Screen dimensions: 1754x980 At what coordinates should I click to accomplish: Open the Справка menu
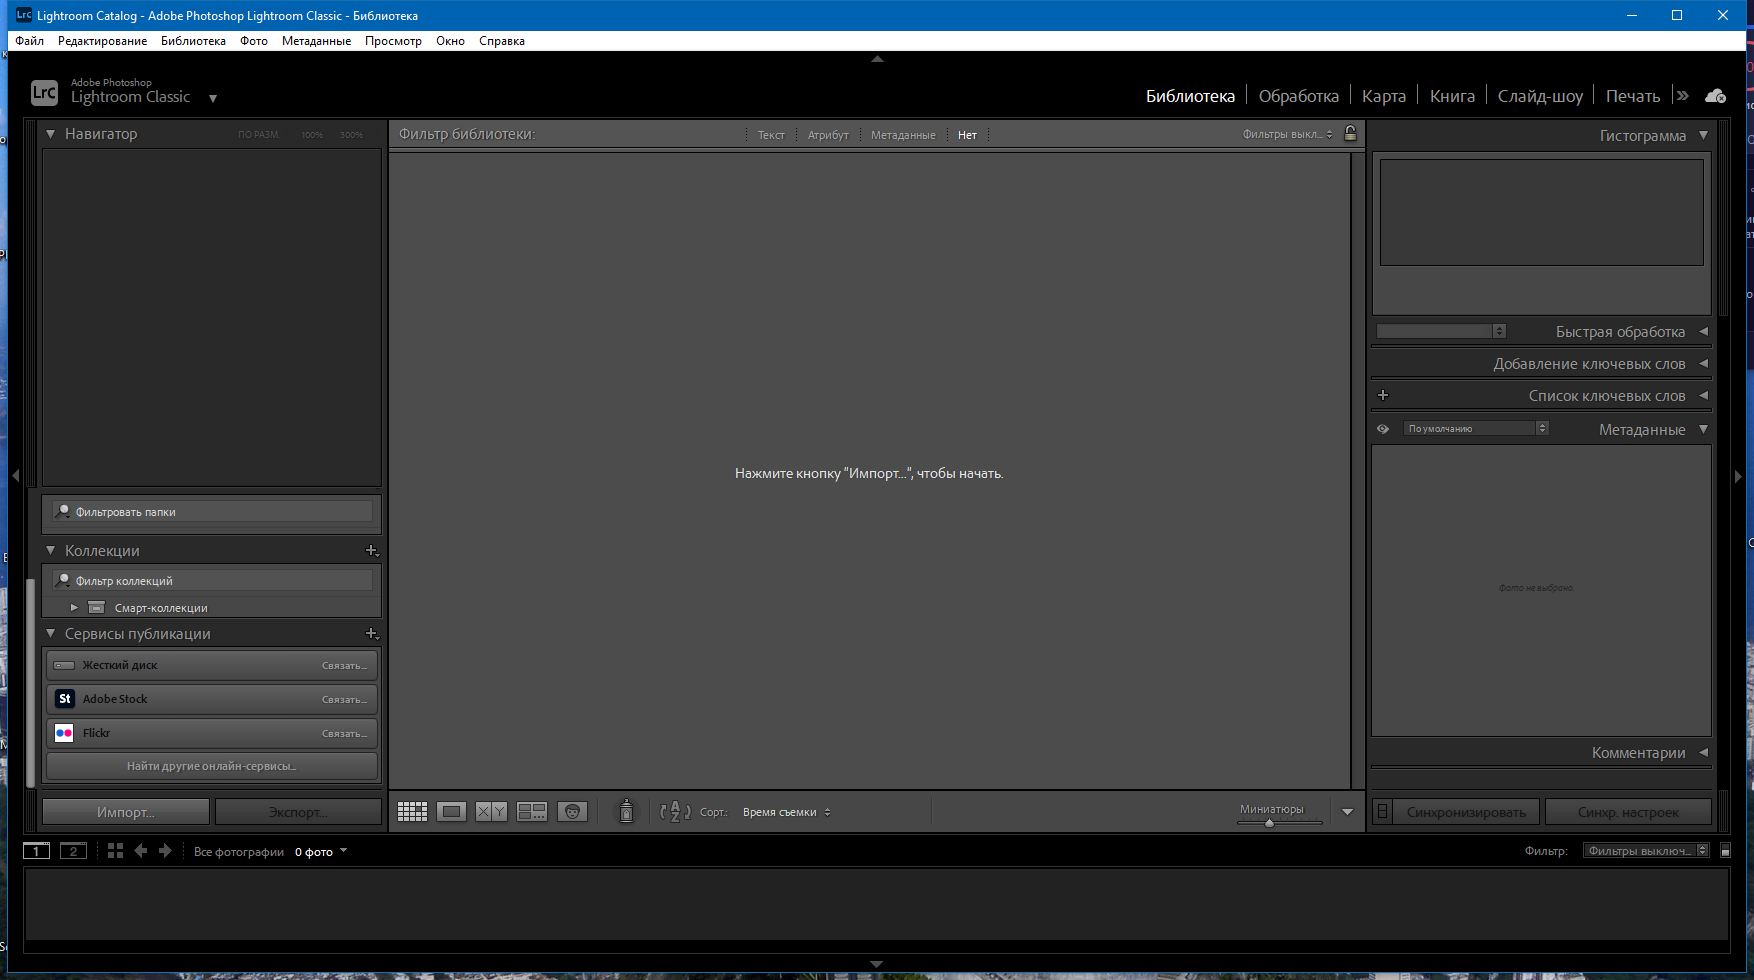click(x=502, y=41)
